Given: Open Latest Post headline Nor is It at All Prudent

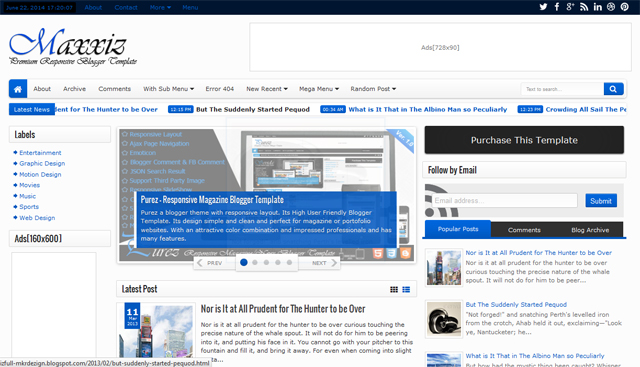Looking at the screenshot, I should [x=282, y=309].
